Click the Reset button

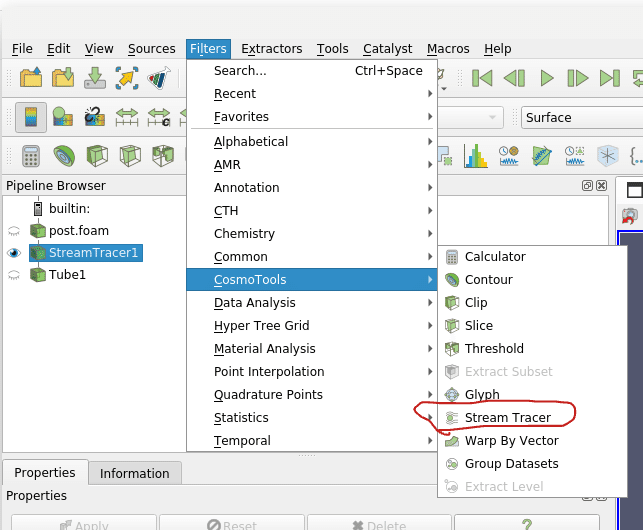tap(232, 523)
